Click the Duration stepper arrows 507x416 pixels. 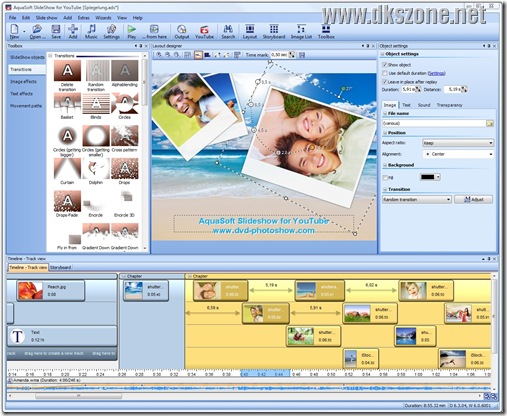pos(418,89)
